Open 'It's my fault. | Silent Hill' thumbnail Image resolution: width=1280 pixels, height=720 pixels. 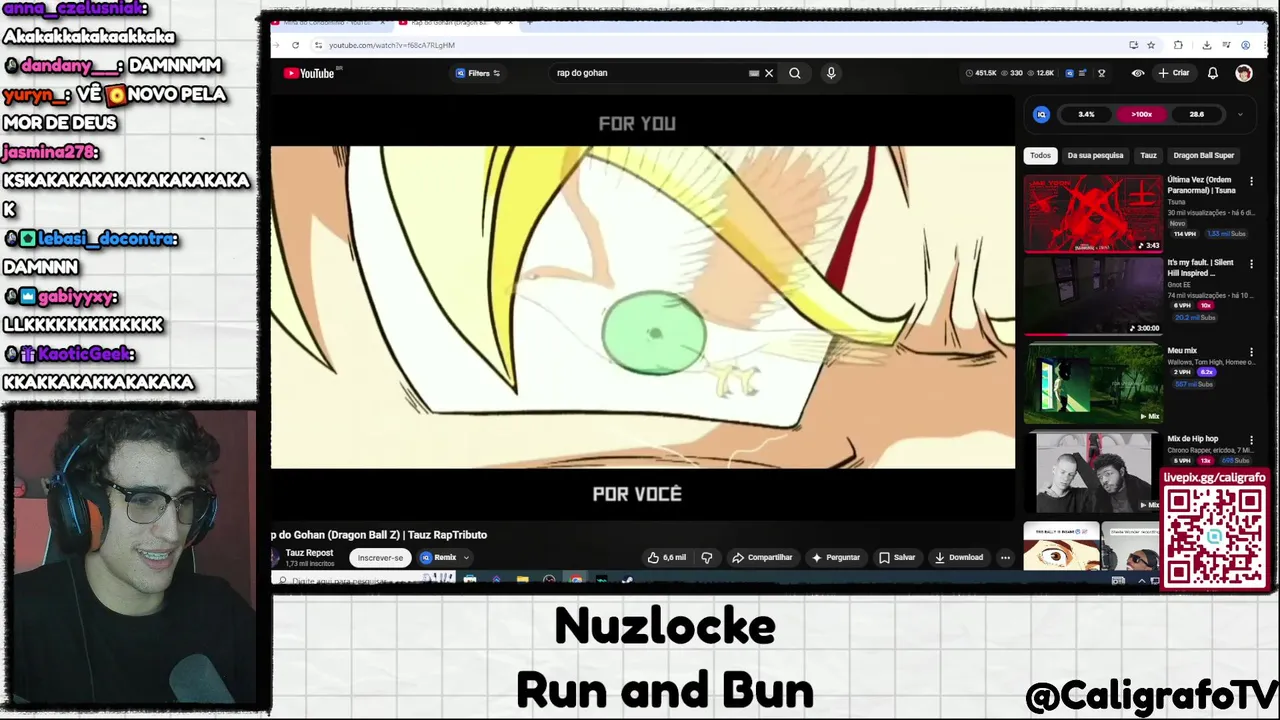pos(1093,296)
